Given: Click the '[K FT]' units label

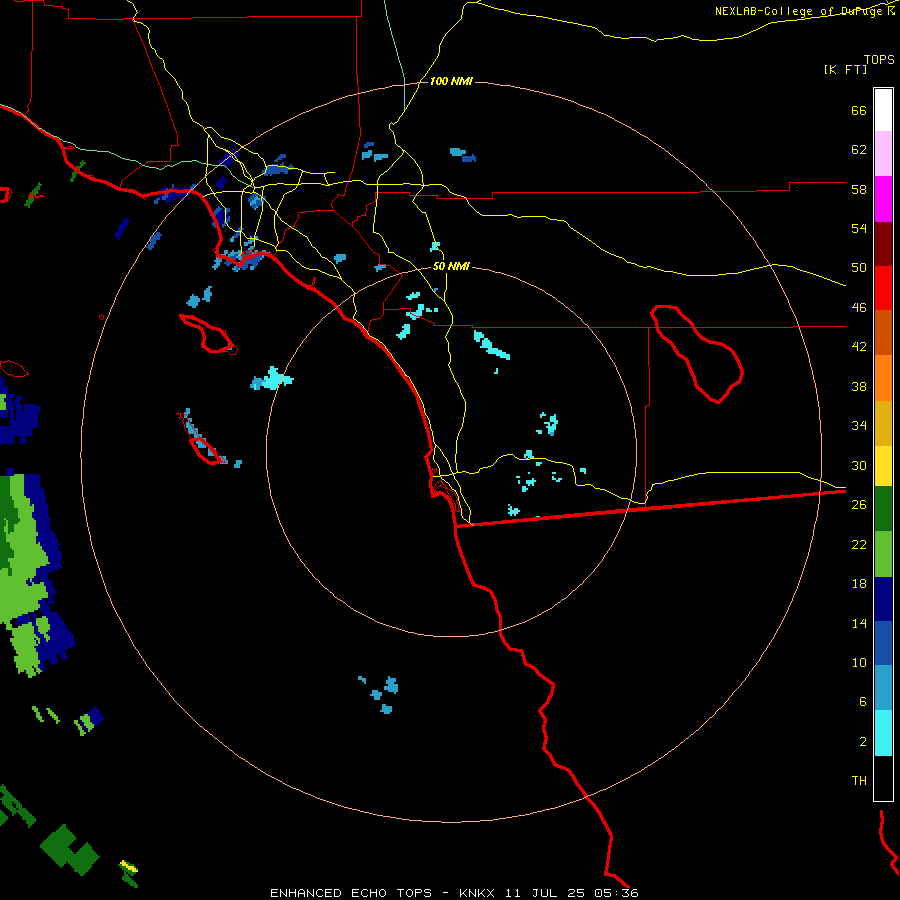Looking at the screenshot, I should (846, 69).
